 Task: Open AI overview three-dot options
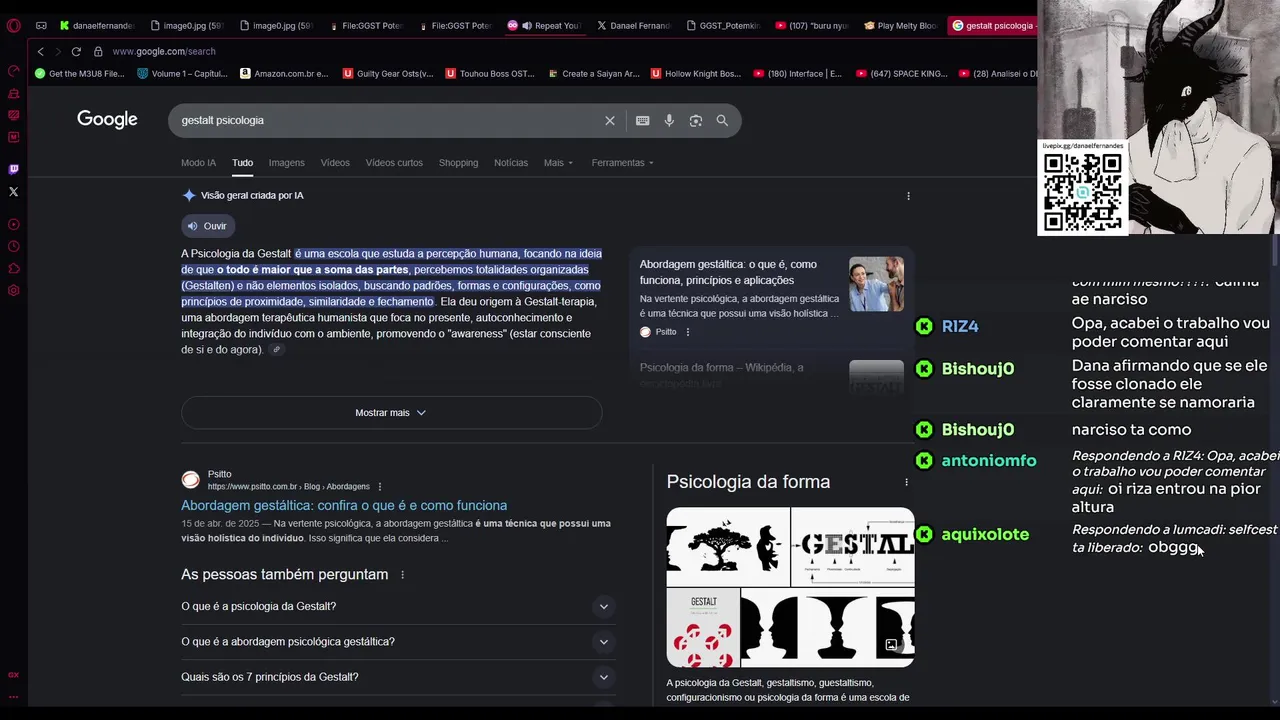click(908, 196)
